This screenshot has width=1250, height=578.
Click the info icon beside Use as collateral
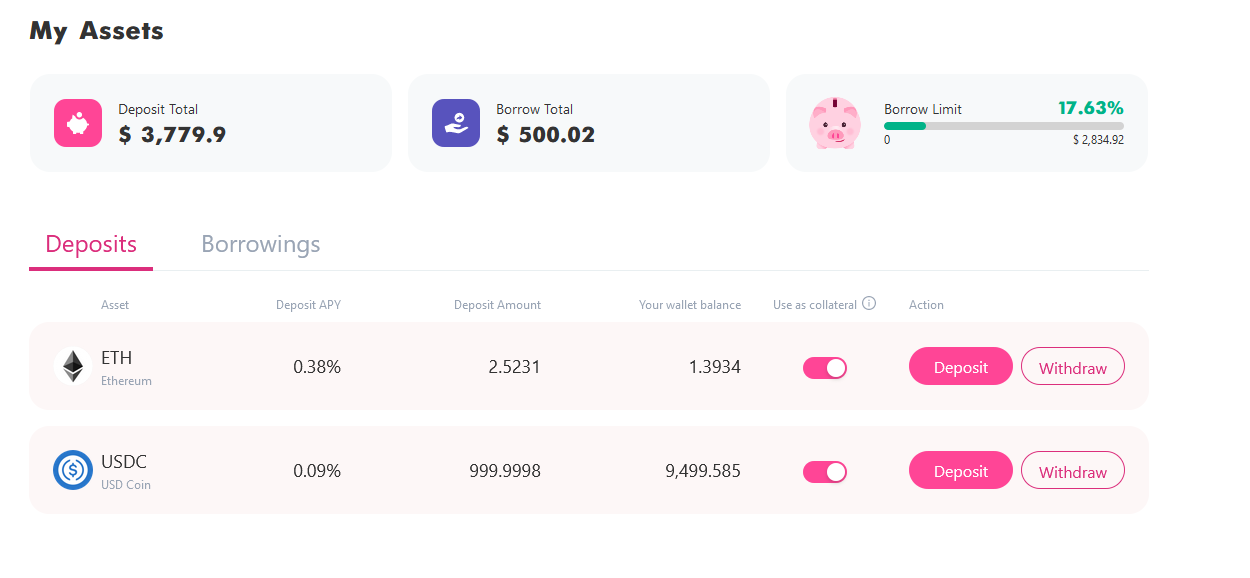[x=869, y=304]
